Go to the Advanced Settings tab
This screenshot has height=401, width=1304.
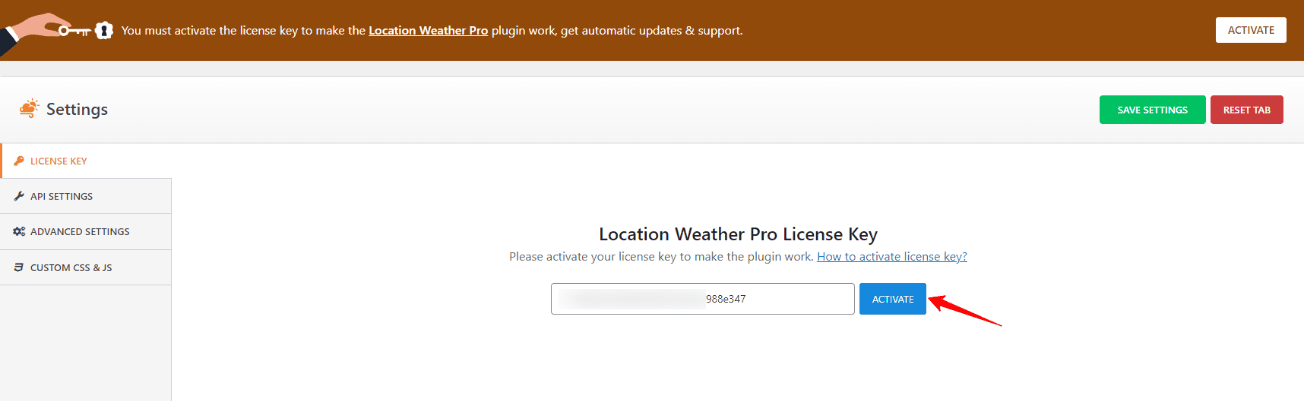[x=79, y=231]
